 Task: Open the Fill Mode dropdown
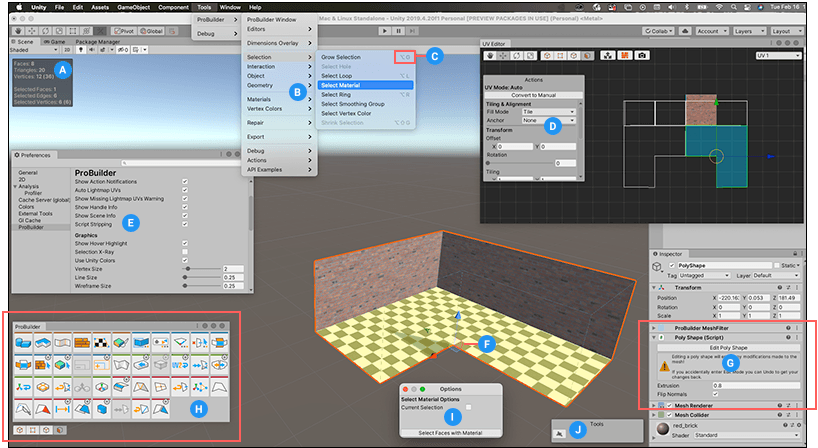tap(548, 112)
